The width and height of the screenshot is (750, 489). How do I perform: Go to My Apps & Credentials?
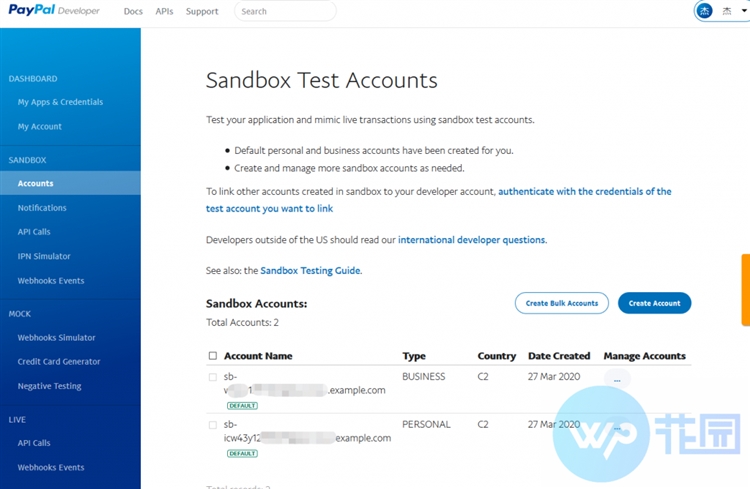click(60, 102)
